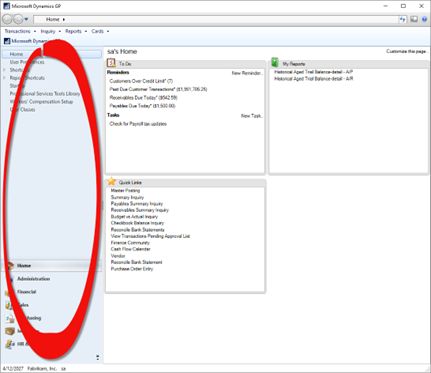Select Home navigation pane button
The width and height of the screenshot is (431, 373).
(x=52, y=266)
